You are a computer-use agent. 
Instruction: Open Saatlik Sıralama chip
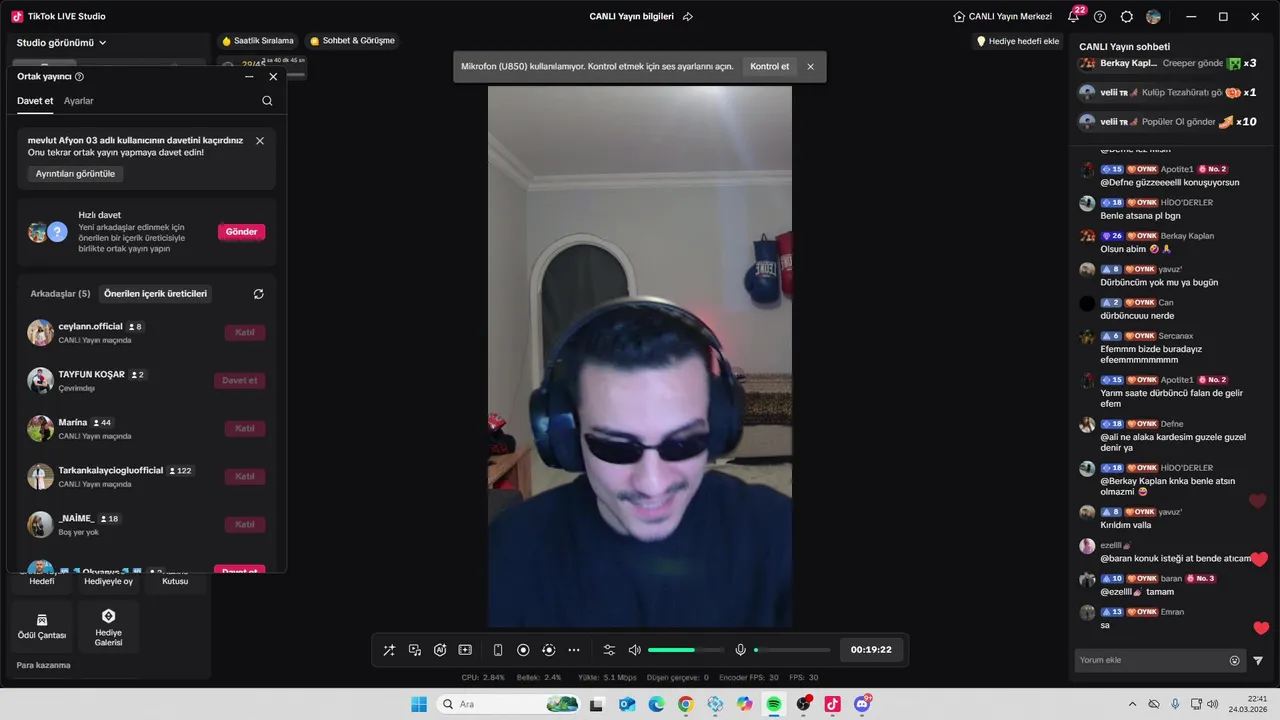(x=258, y=41)
